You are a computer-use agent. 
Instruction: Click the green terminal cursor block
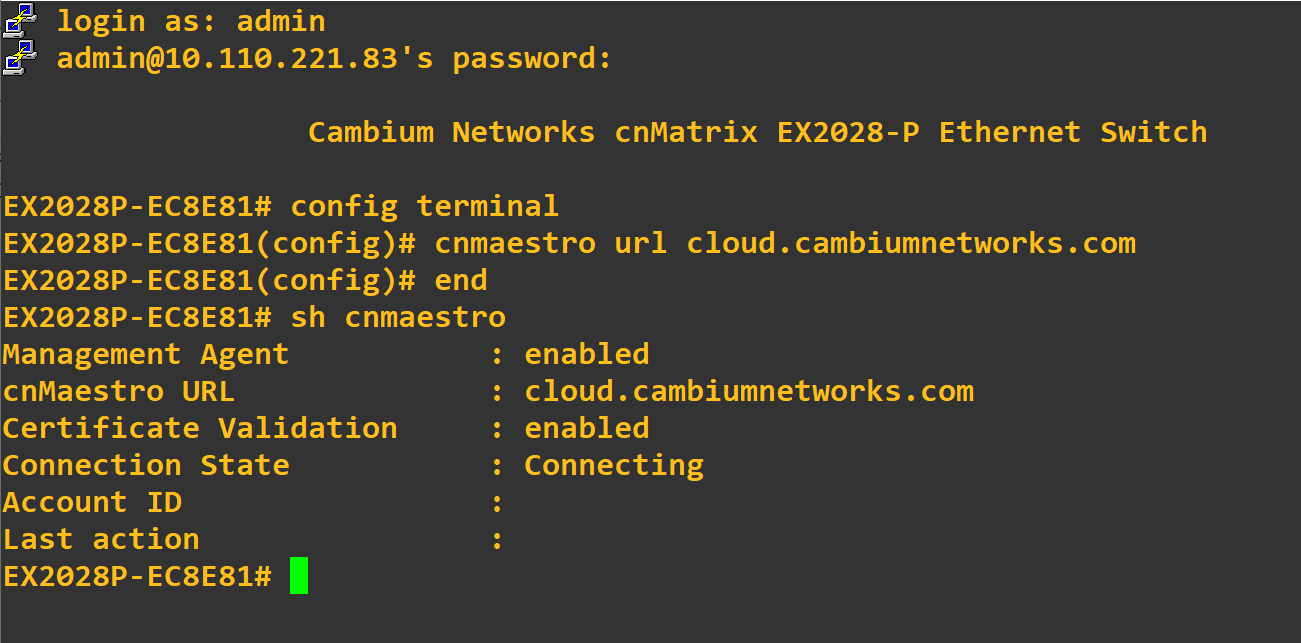(x=299, y=576)
